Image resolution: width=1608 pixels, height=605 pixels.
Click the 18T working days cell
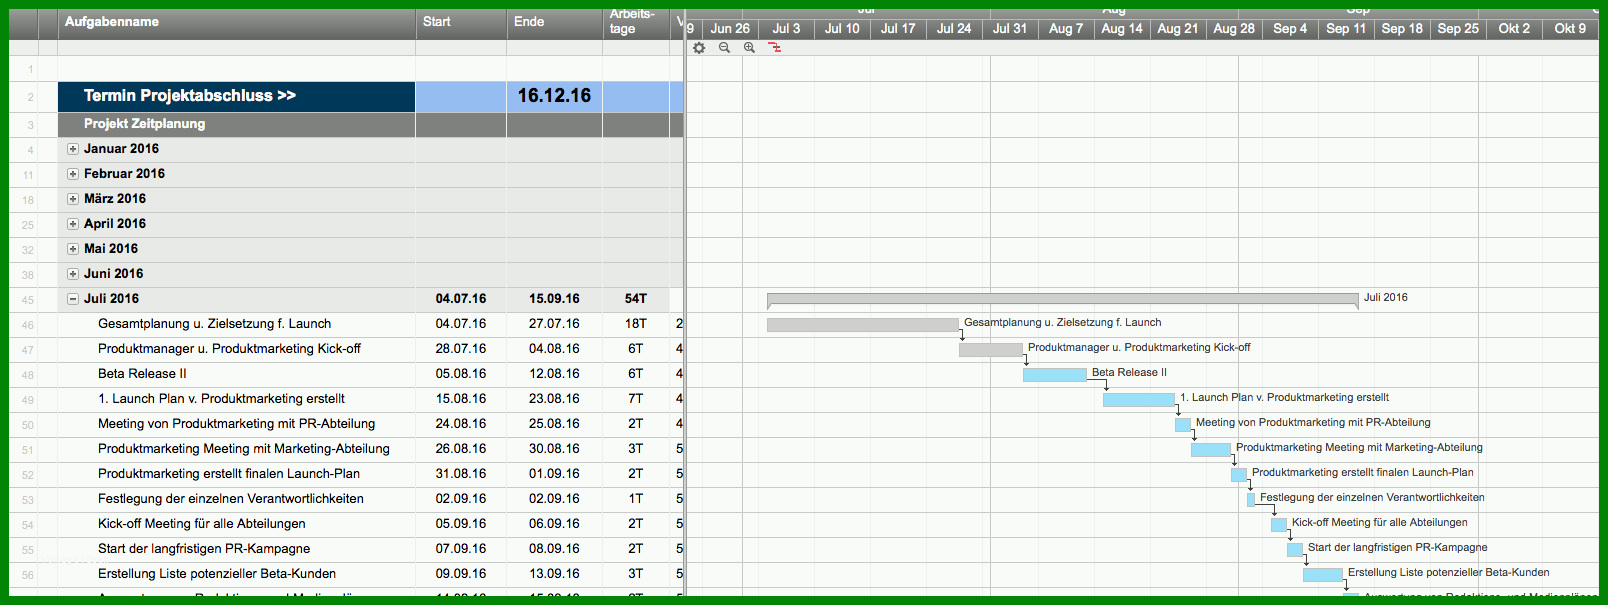coord(636,324)
